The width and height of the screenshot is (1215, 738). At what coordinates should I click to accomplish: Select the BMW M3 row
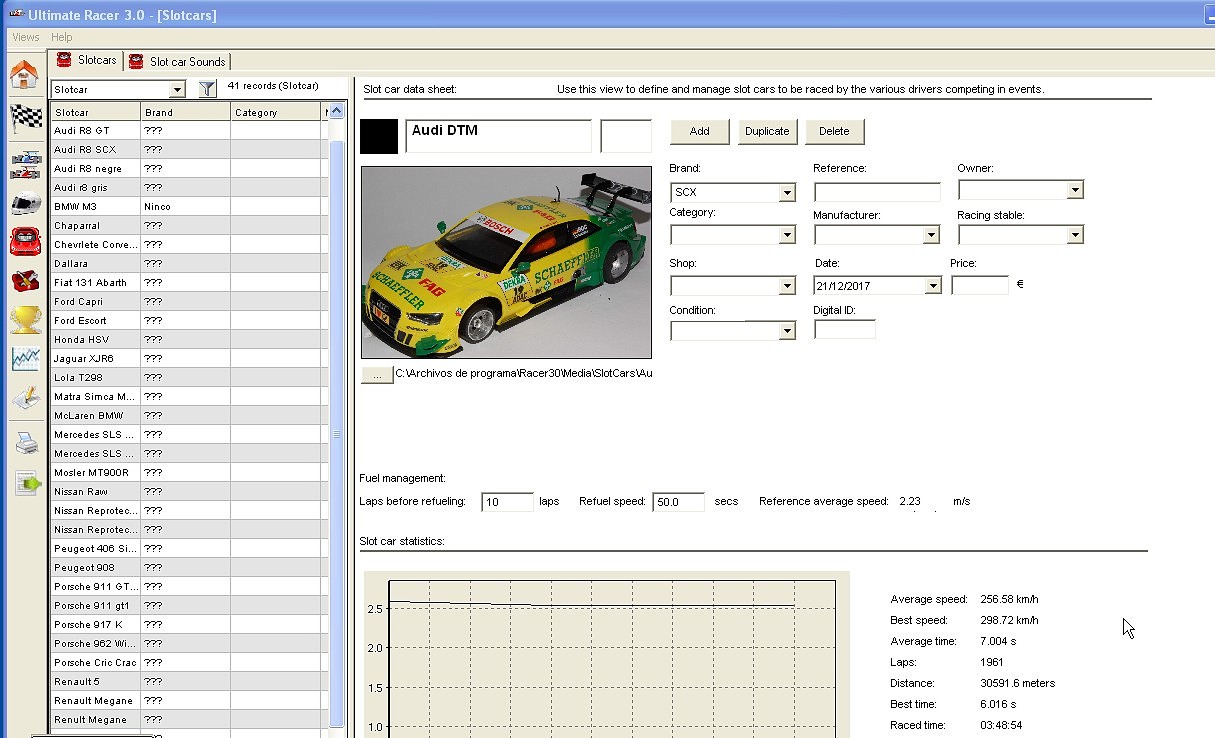pyautogui.click(x=189, y=207)
